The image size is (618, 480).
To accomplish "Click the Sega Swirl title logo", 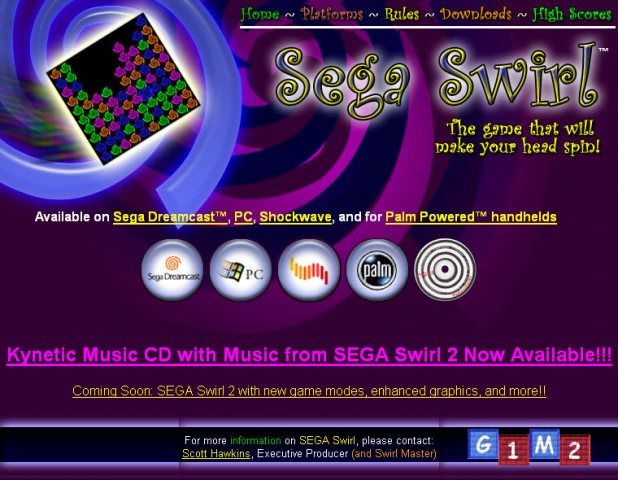I will (438, 78).
